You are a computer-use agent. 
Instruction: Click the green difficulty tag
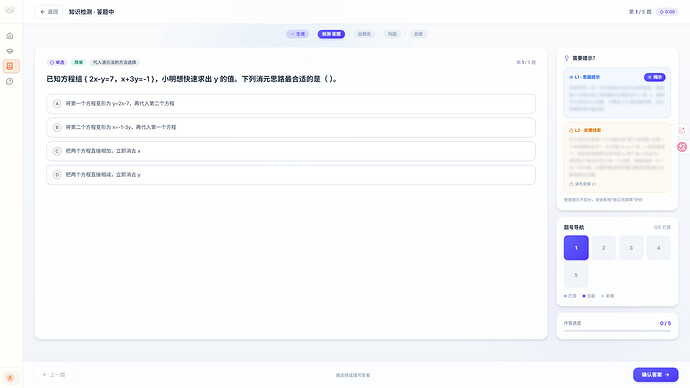coord(78,62)
